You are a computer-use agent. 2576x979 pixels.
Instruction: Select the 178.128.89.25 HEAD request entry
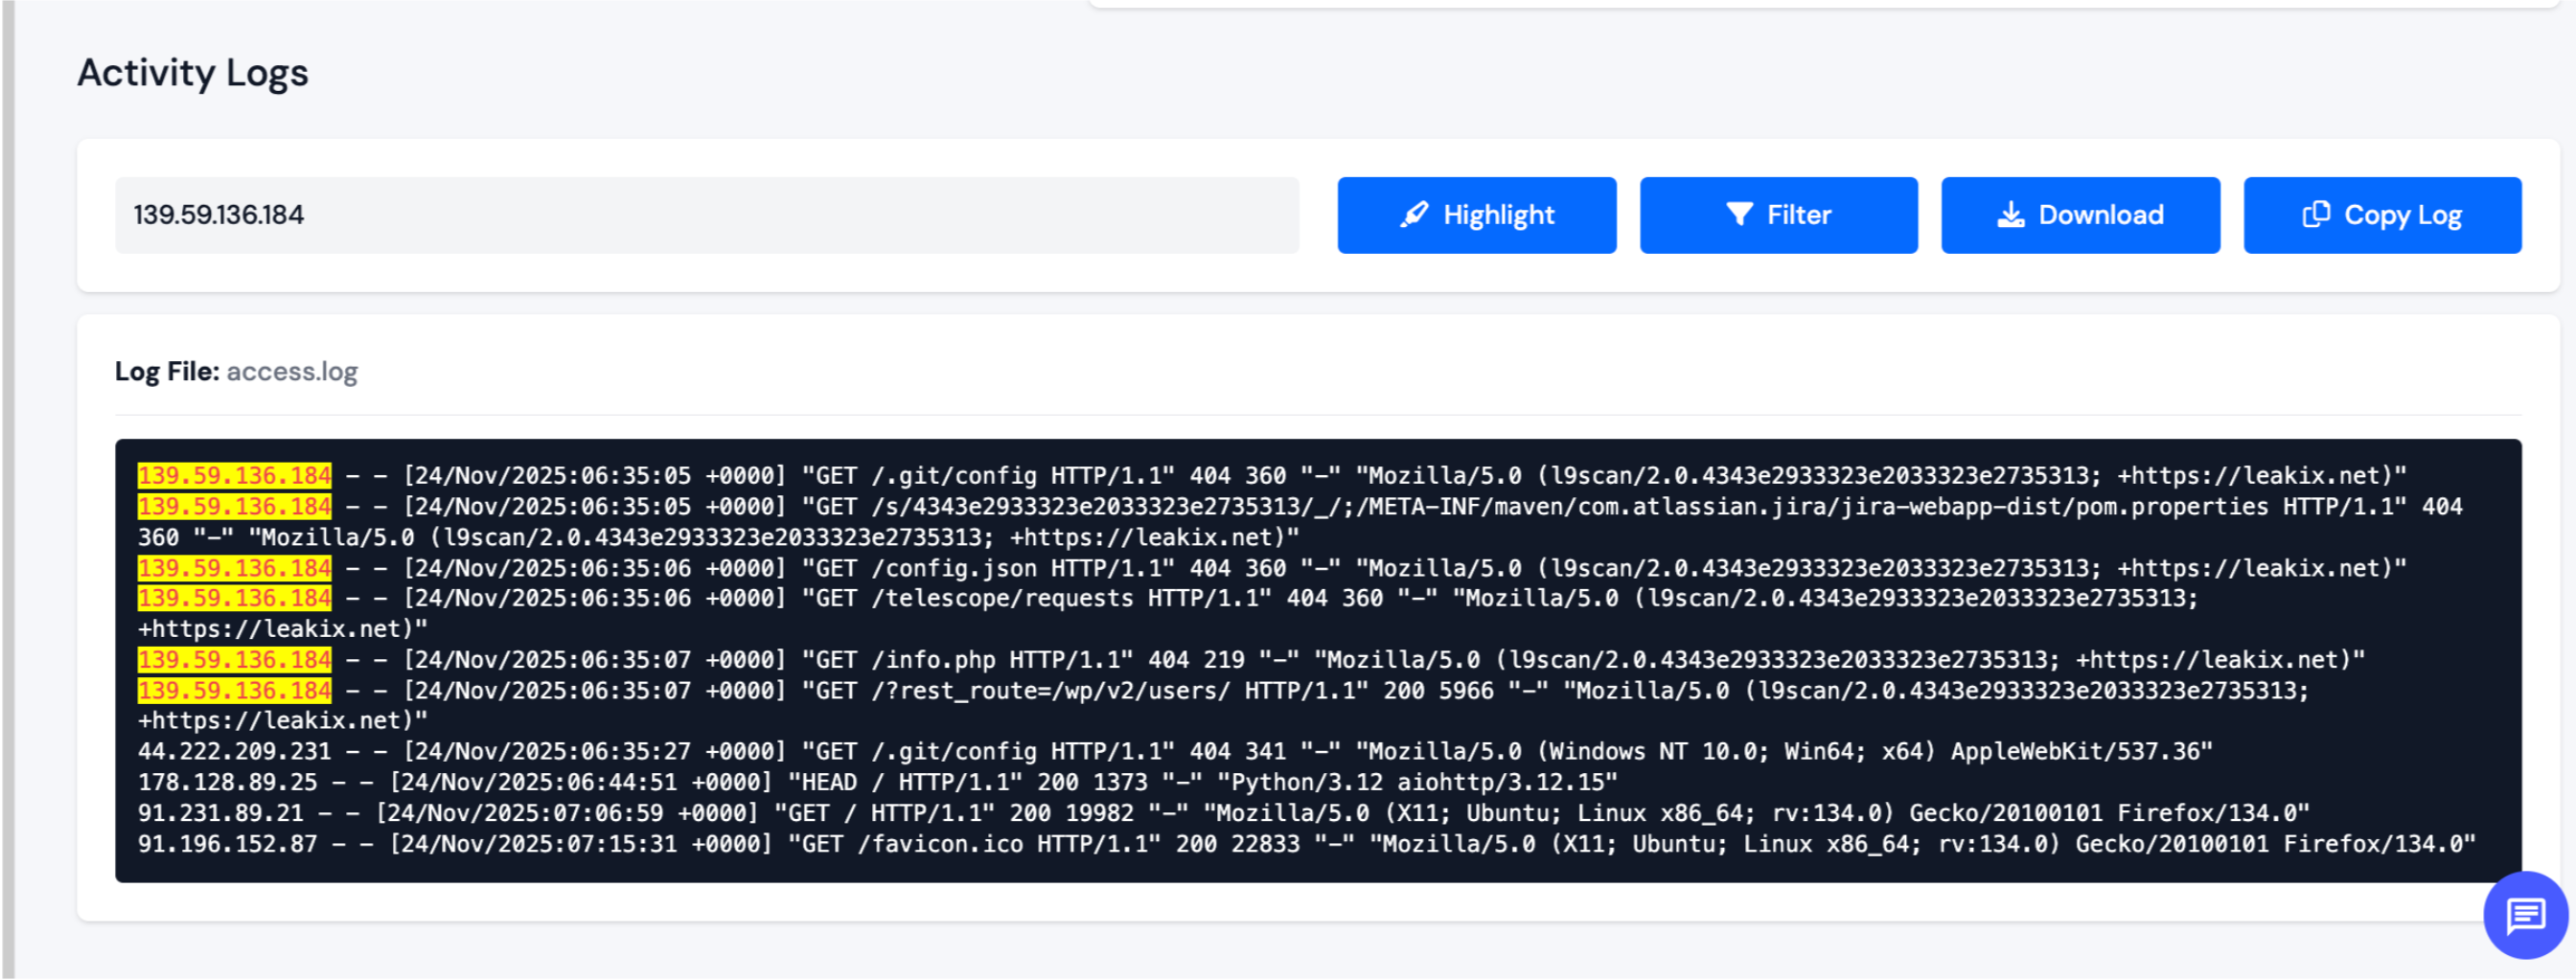pos(227,782)
